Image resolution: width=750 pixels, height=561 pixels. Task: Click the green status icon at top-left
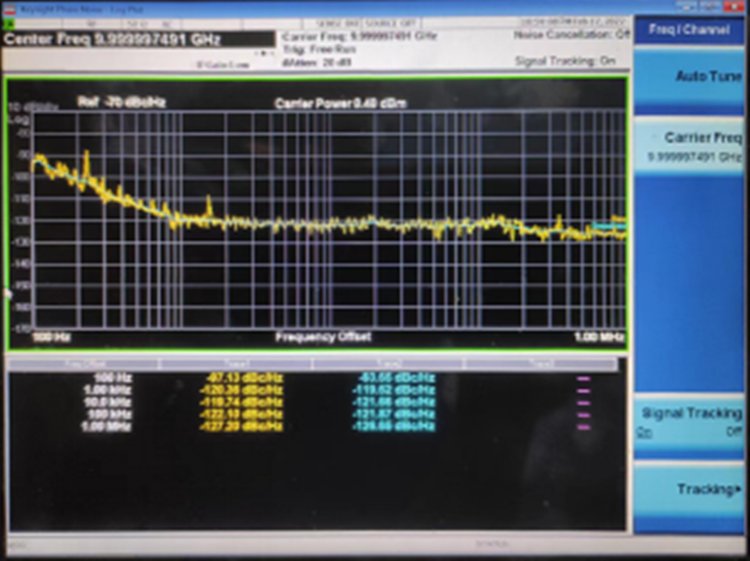11,22
